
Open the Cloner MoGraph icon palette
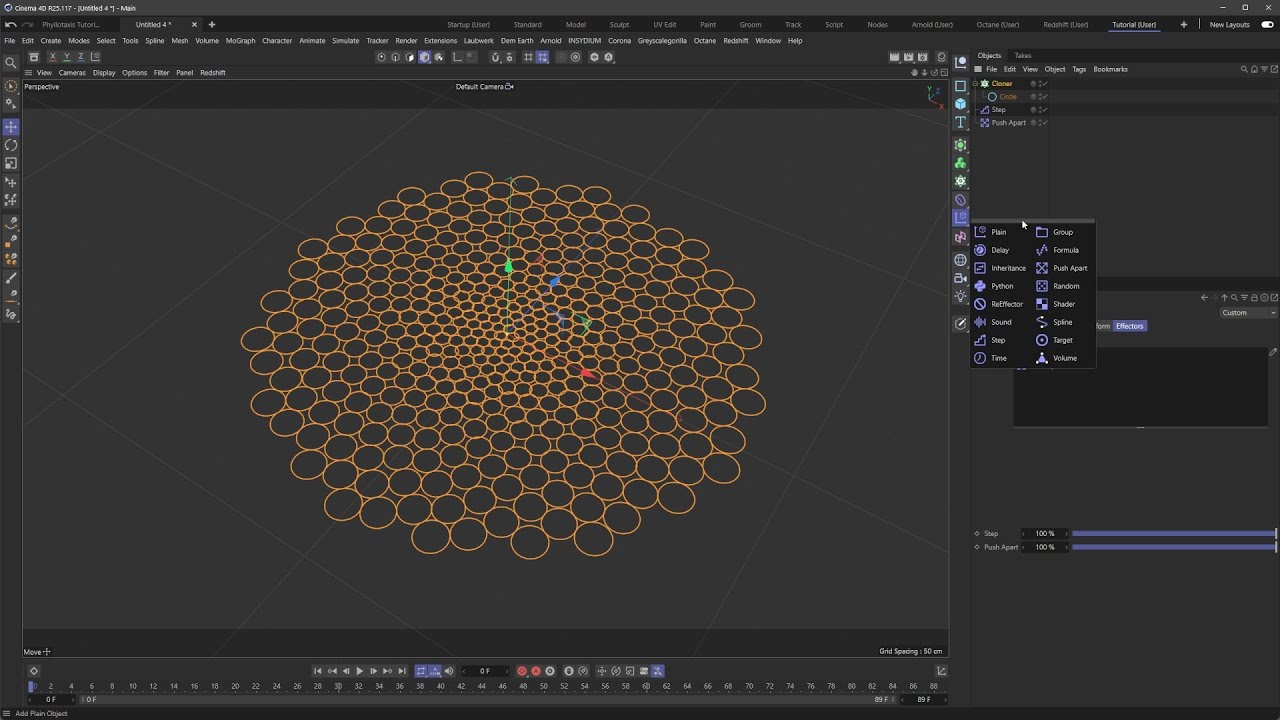[960, 181]
